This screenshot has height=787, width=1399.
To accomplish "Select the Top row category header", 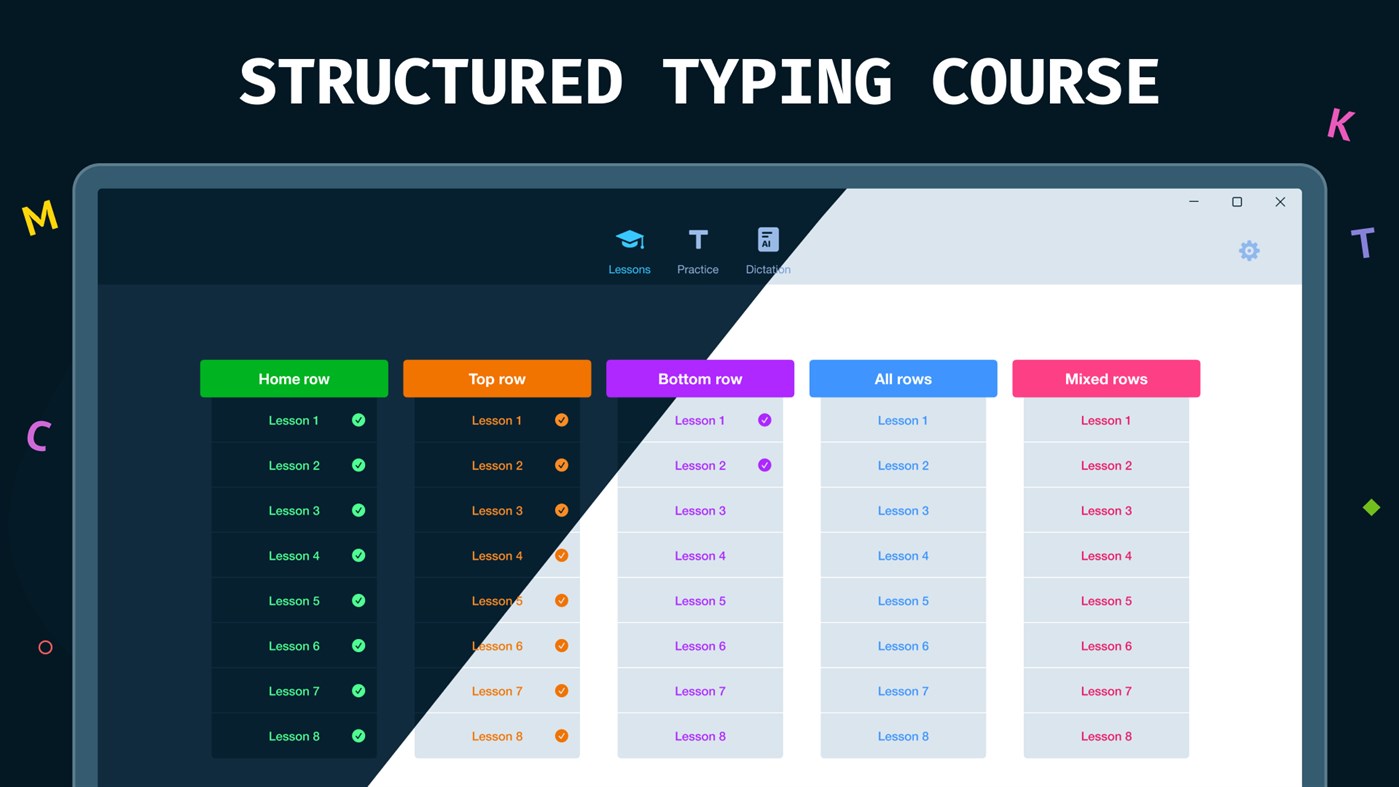I will tap(496, 378).
